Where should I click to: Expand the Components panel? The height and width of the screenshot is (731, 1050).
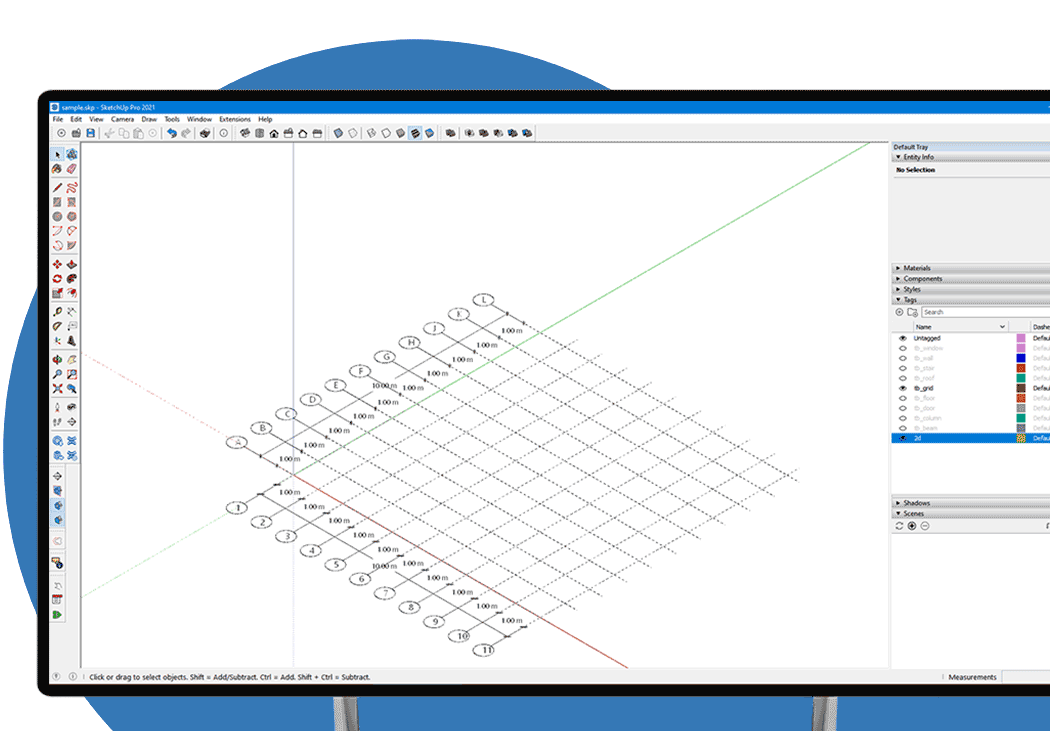coord(898,278)
